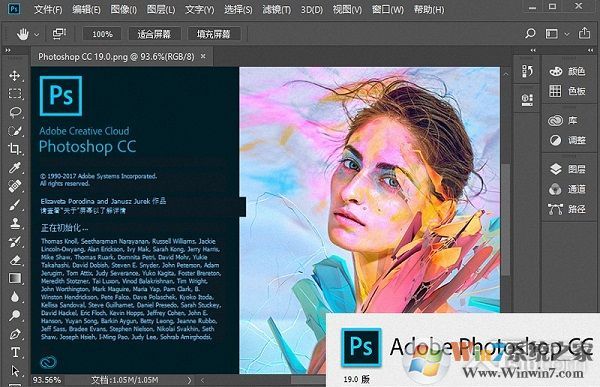This screenshot has height=387, width=600.
Task: Click the 100% zoom button
Action: coord(102,34)
